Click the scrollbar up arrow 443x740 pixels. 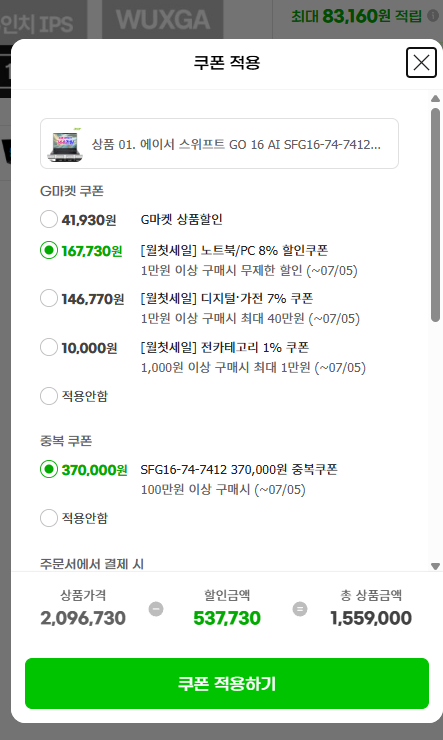click(x=435, y=99)
